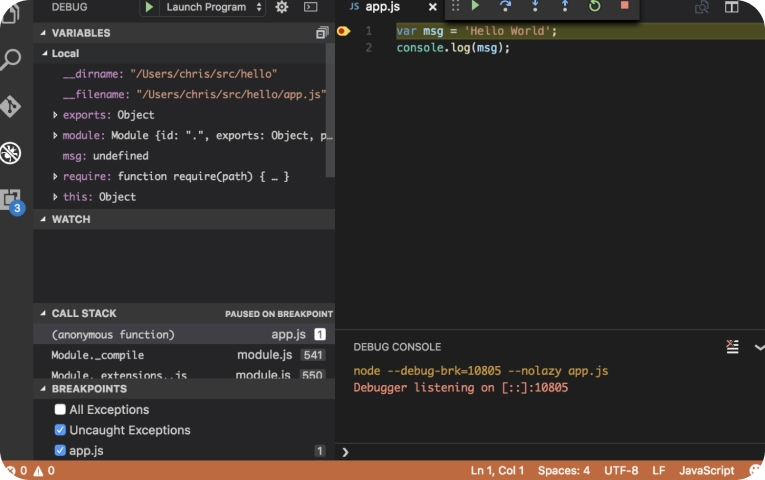Expand the require function variable
The image size is (765, 480).
coord(55,176)
